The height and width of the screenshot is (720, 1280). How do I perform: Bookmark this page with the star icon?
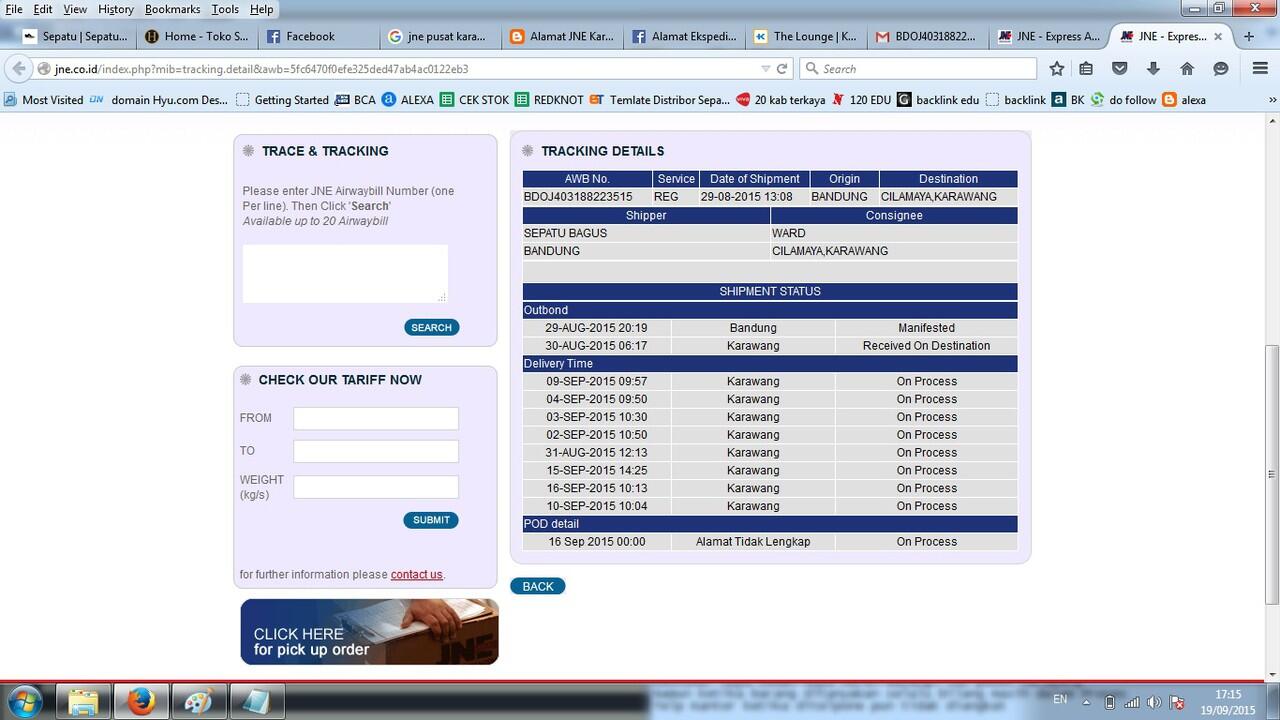(x=1057, y=69)
